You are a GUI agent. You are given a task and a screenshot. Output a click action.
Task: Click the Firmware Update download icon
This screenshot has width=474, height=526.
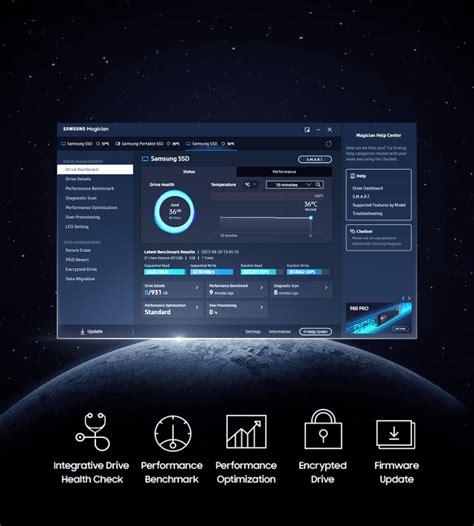[396, 434]
